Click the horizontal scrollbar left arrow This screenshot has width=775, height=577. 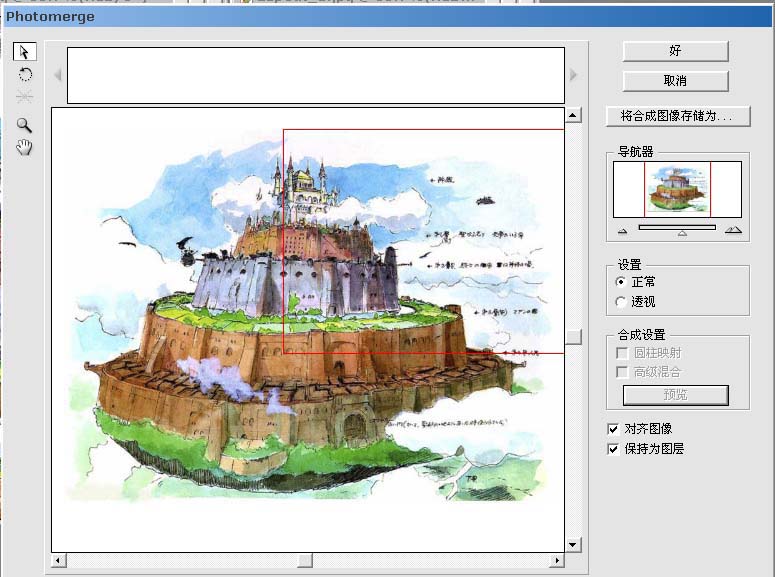pyautogui.click(x=58, y=560)
